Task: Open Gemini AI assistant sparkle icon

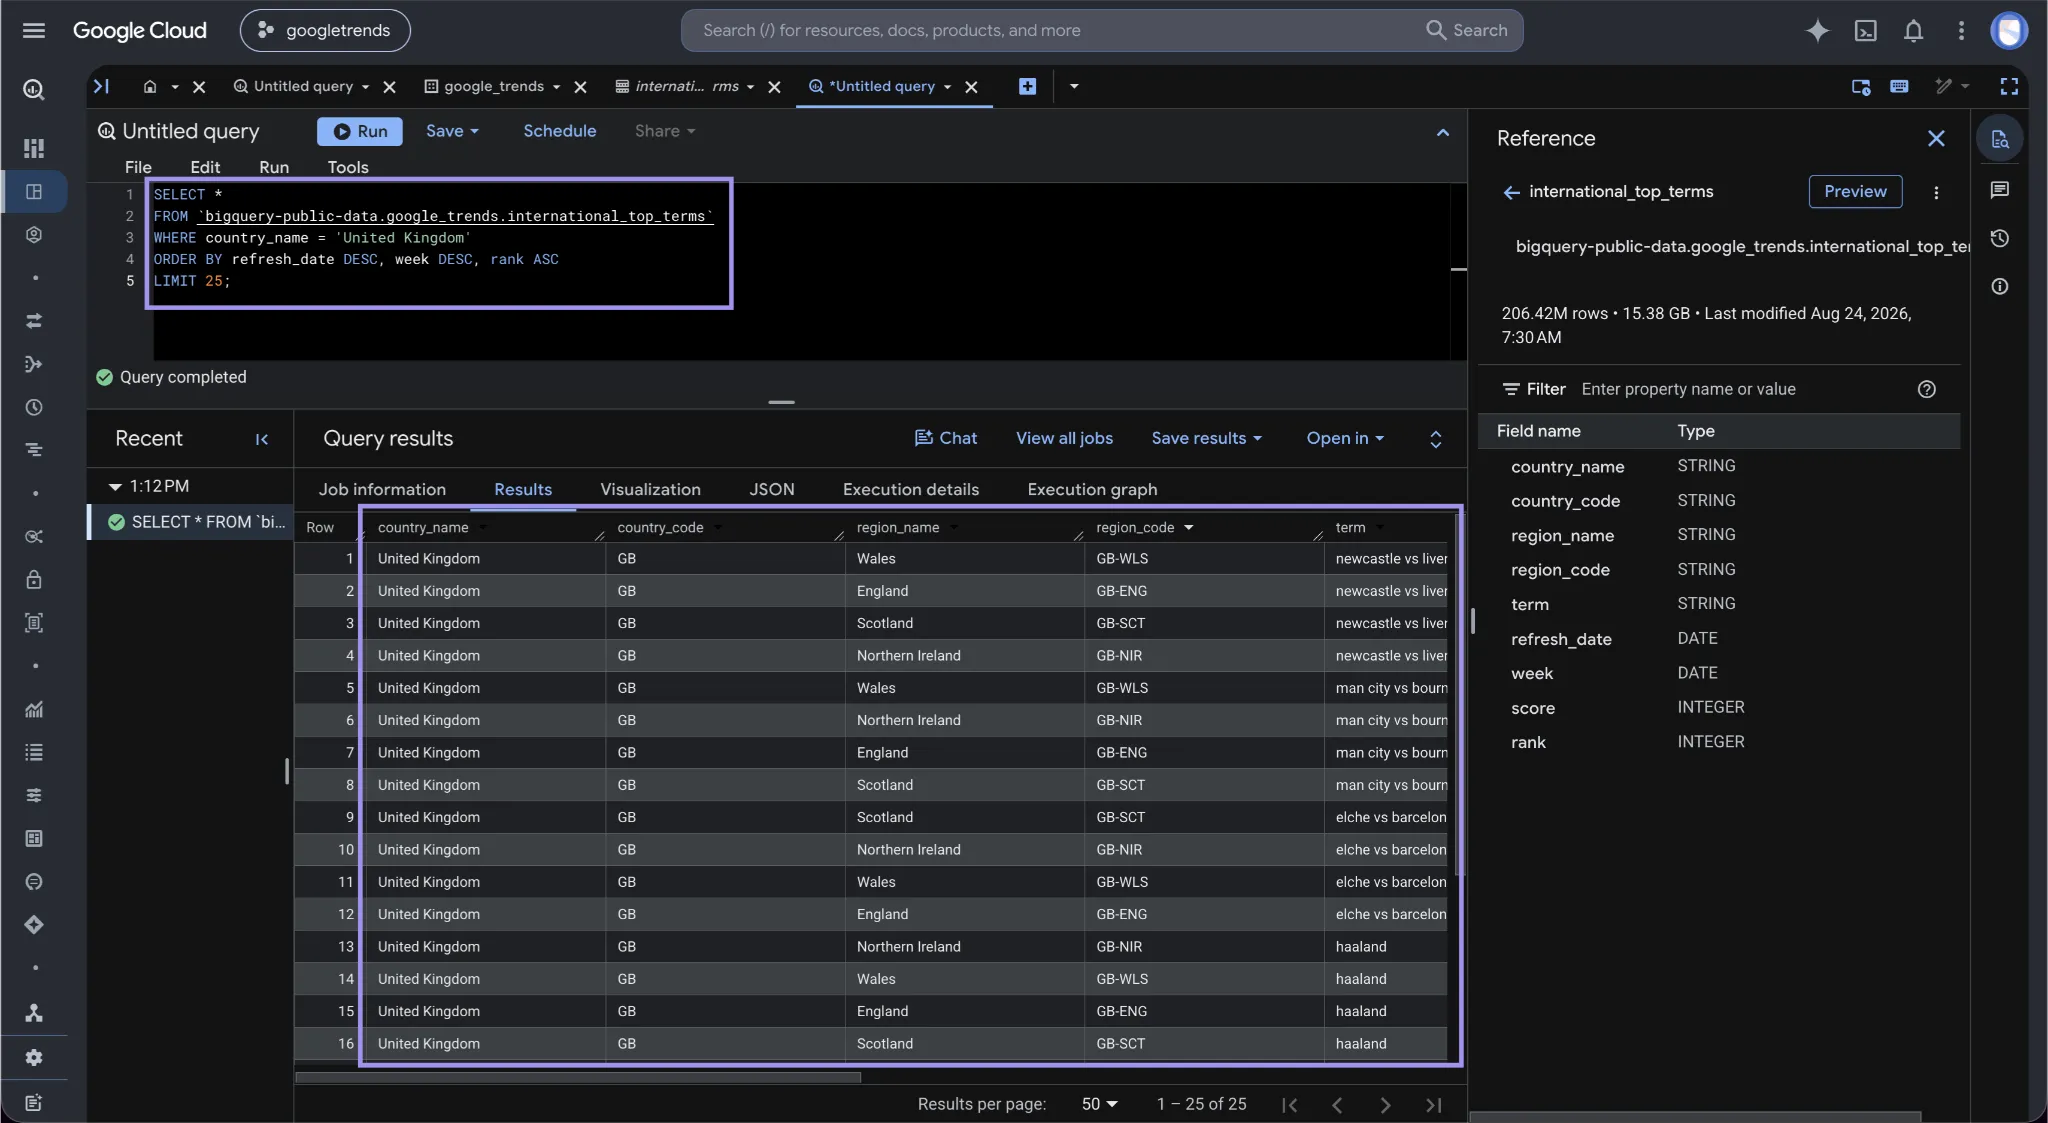Action: pos(1817,30)
